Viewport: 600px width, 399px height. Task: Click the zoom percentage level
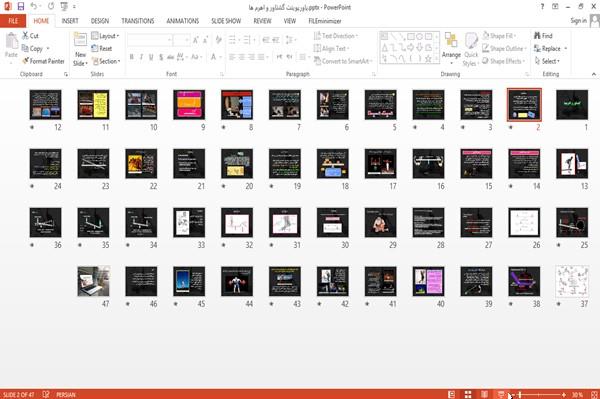point(577,394)
